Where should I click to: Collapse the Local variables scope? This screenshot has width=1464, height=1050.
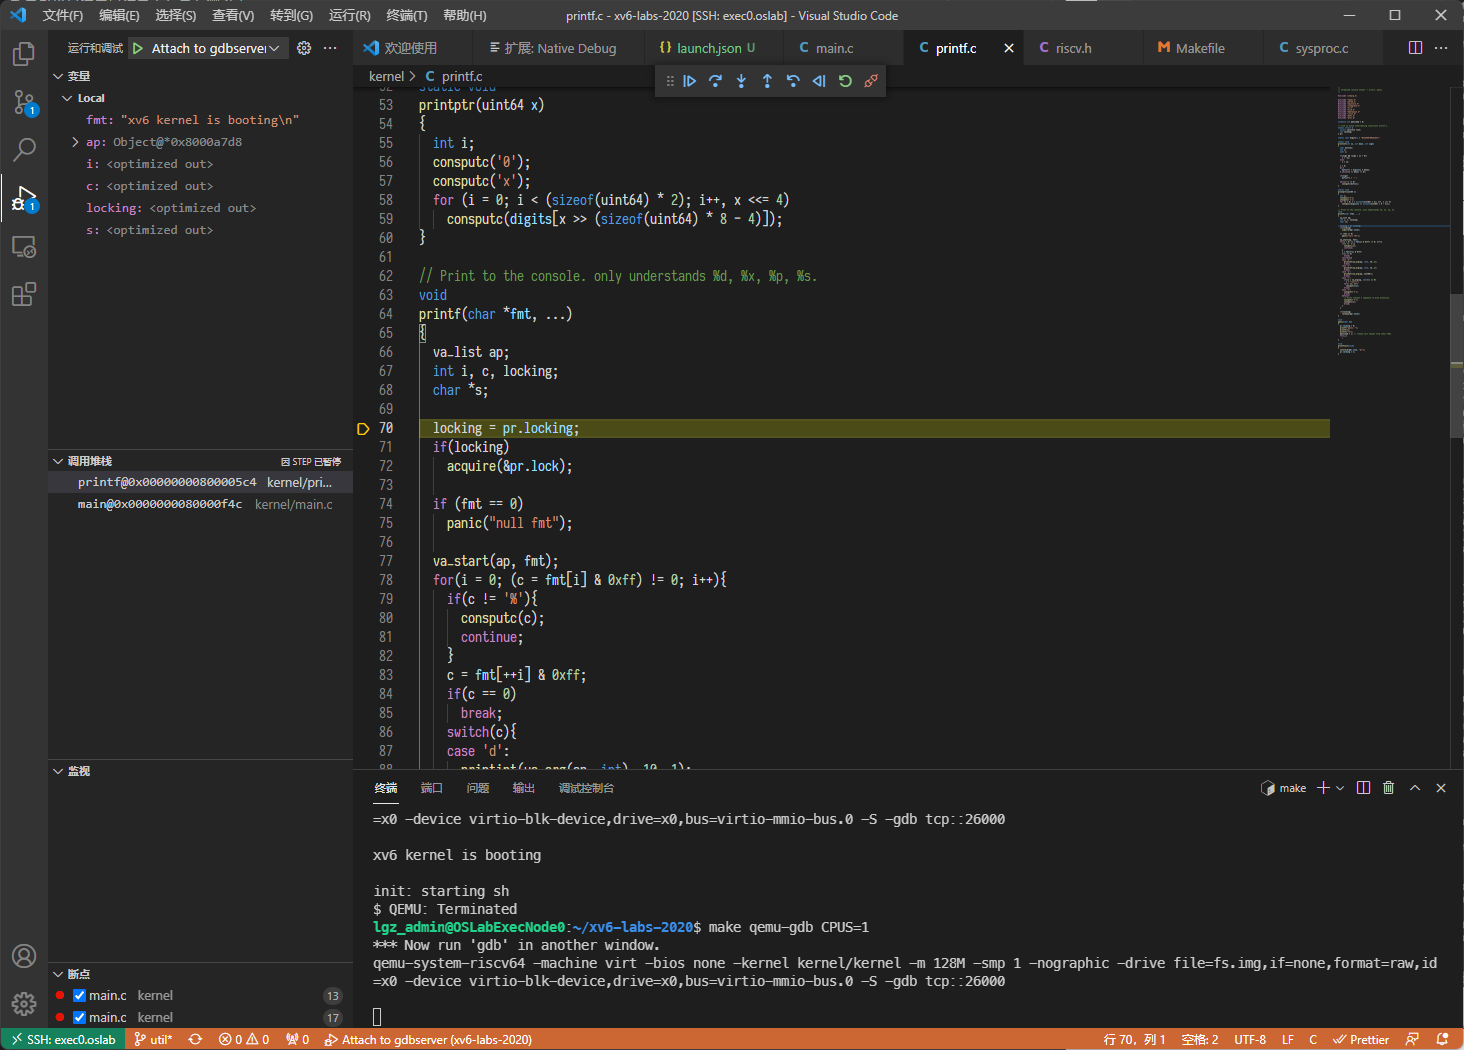point(67,98)
